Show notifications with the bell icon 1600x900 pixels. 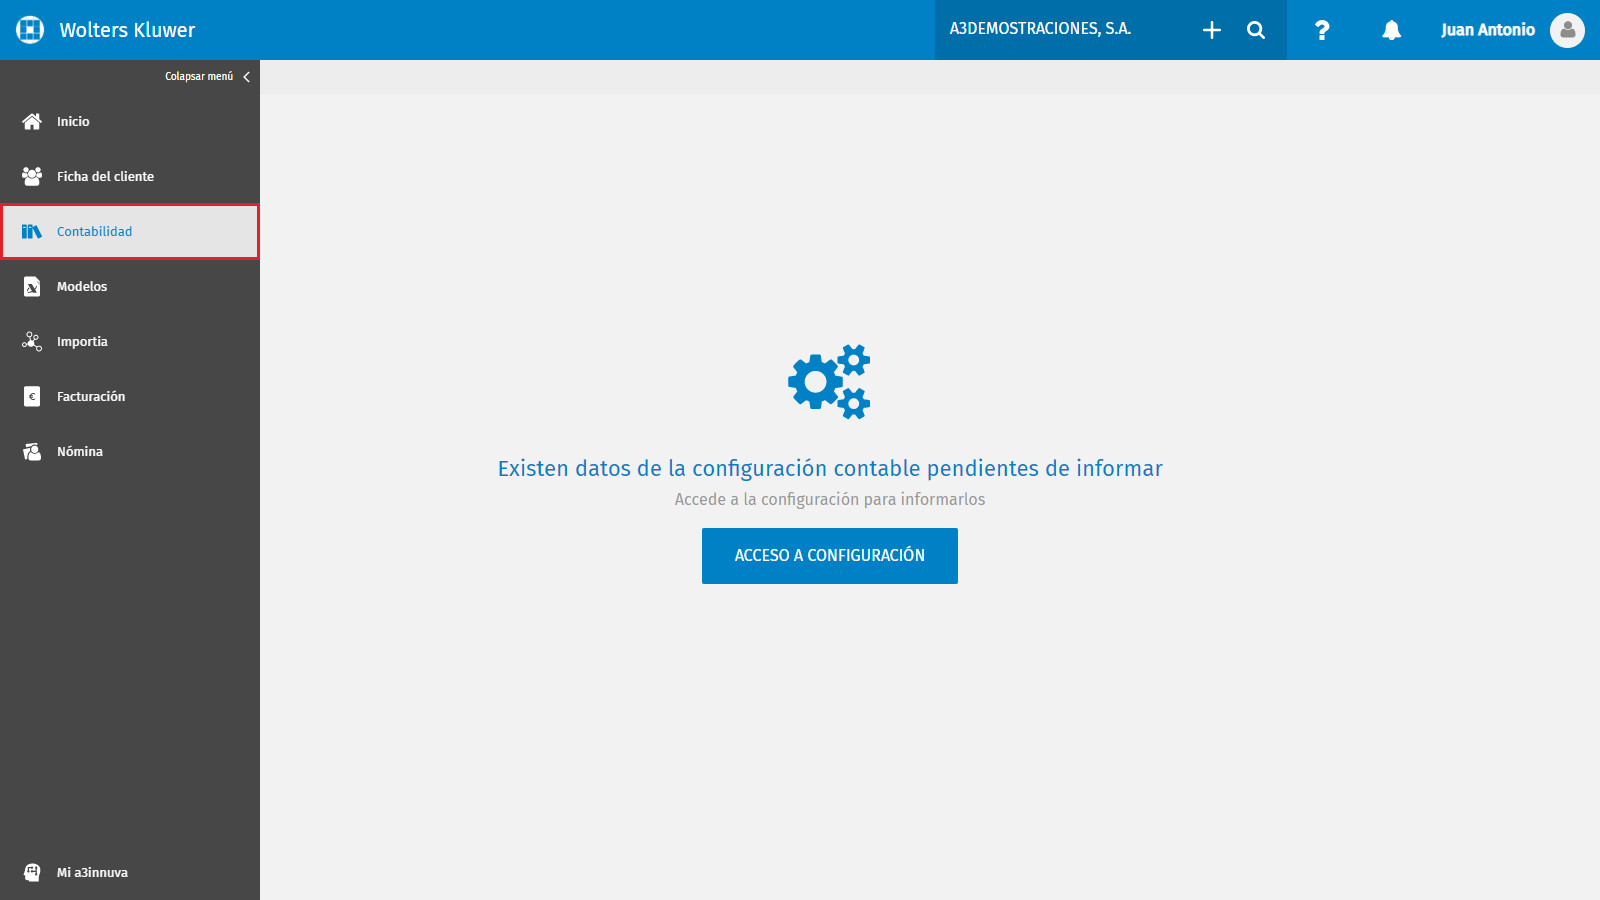click(x=1391, y=30)
